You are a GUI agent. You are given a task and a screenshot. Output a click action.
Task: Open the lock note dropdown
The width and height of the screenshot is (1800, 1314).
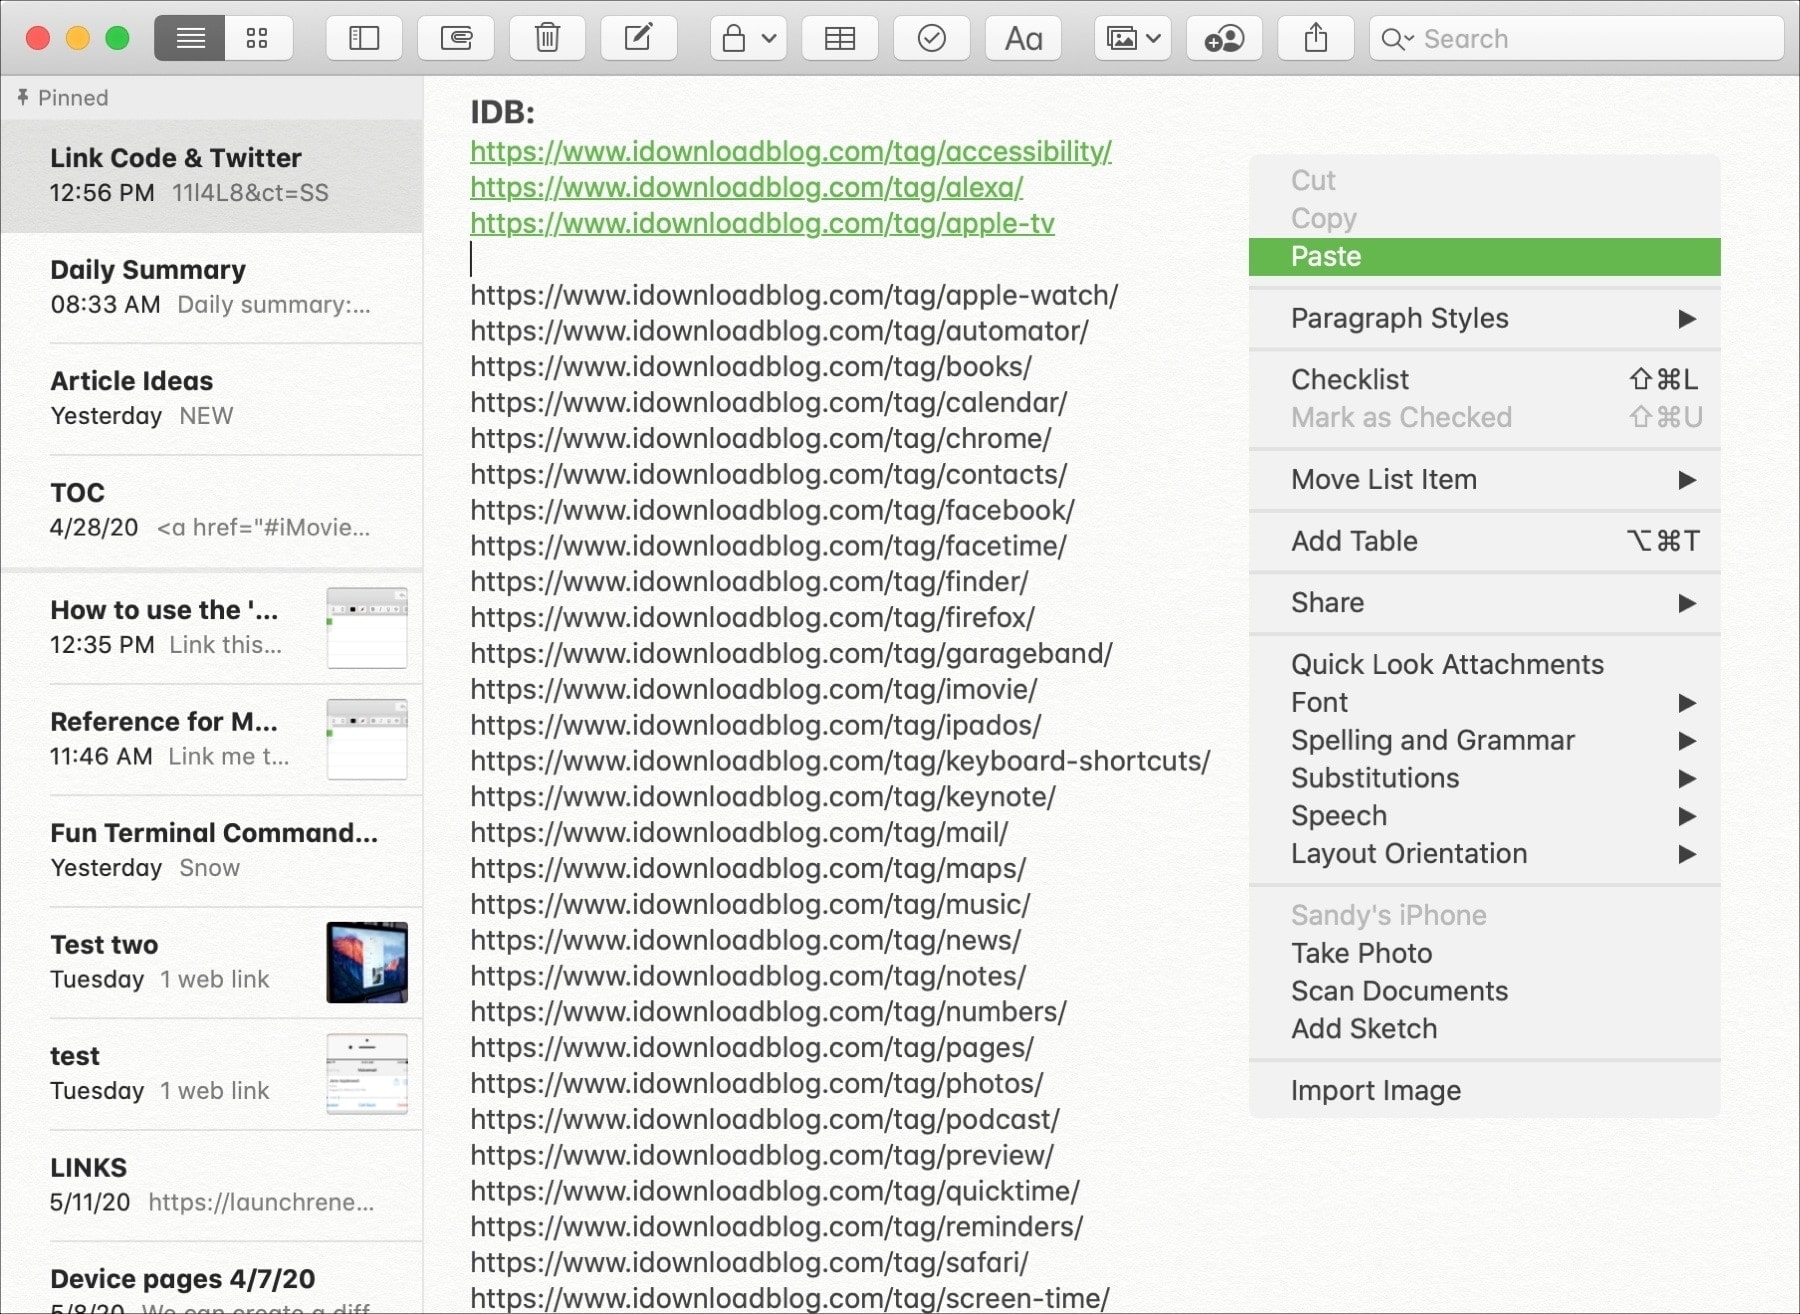[x=749, y=39]
